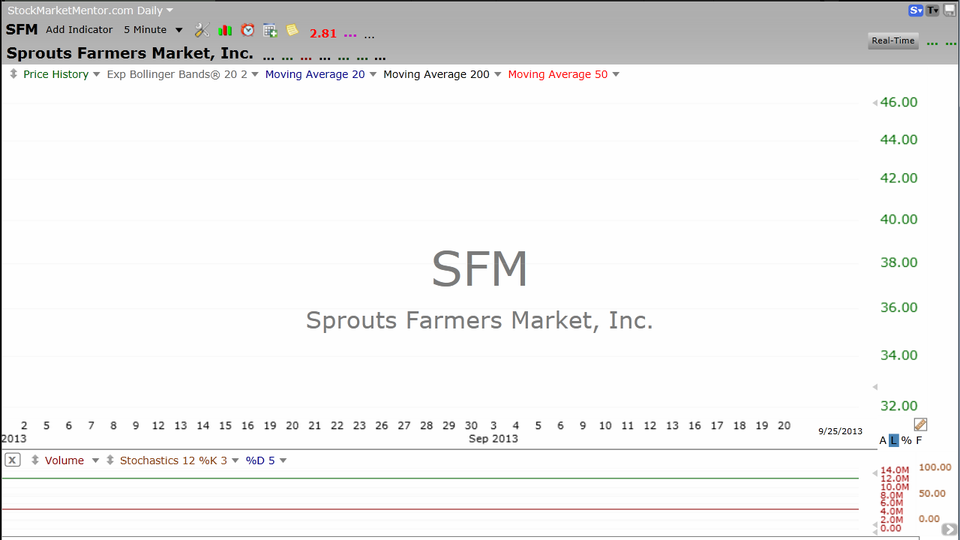
Task: Click the pencil drawing tool icon
Action: [920, 424]
